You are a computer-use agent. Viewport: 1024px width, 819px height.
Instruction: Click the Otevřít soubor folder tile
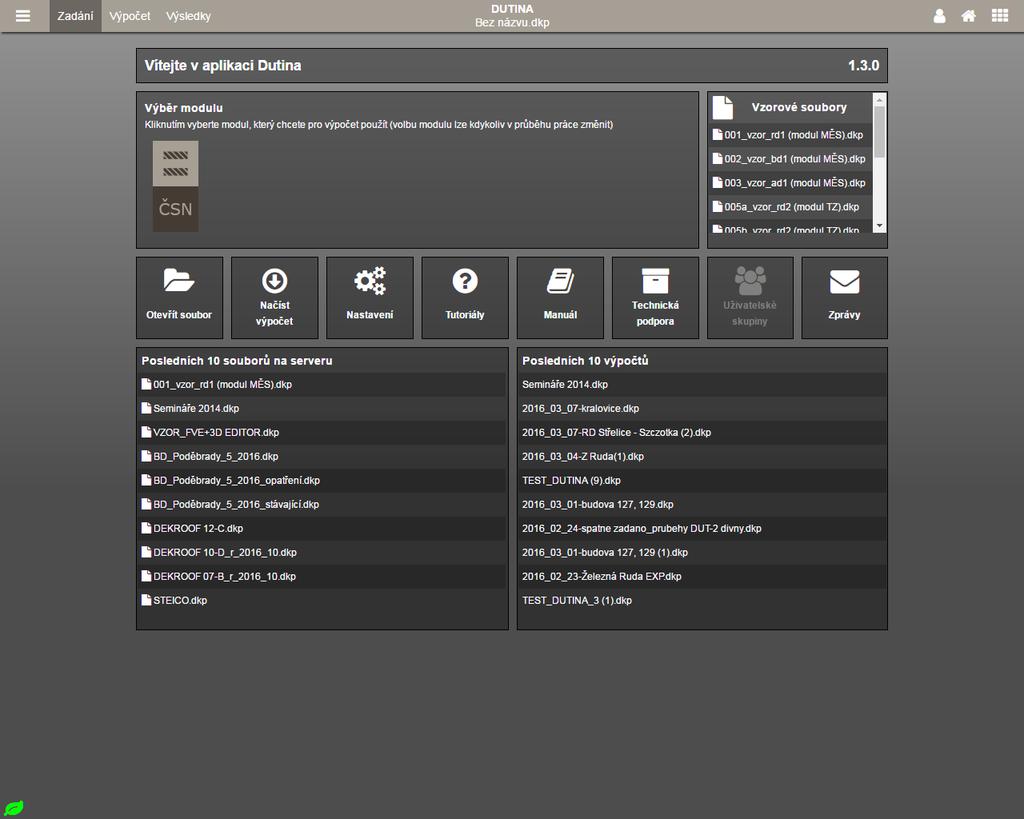click(180, 298)
